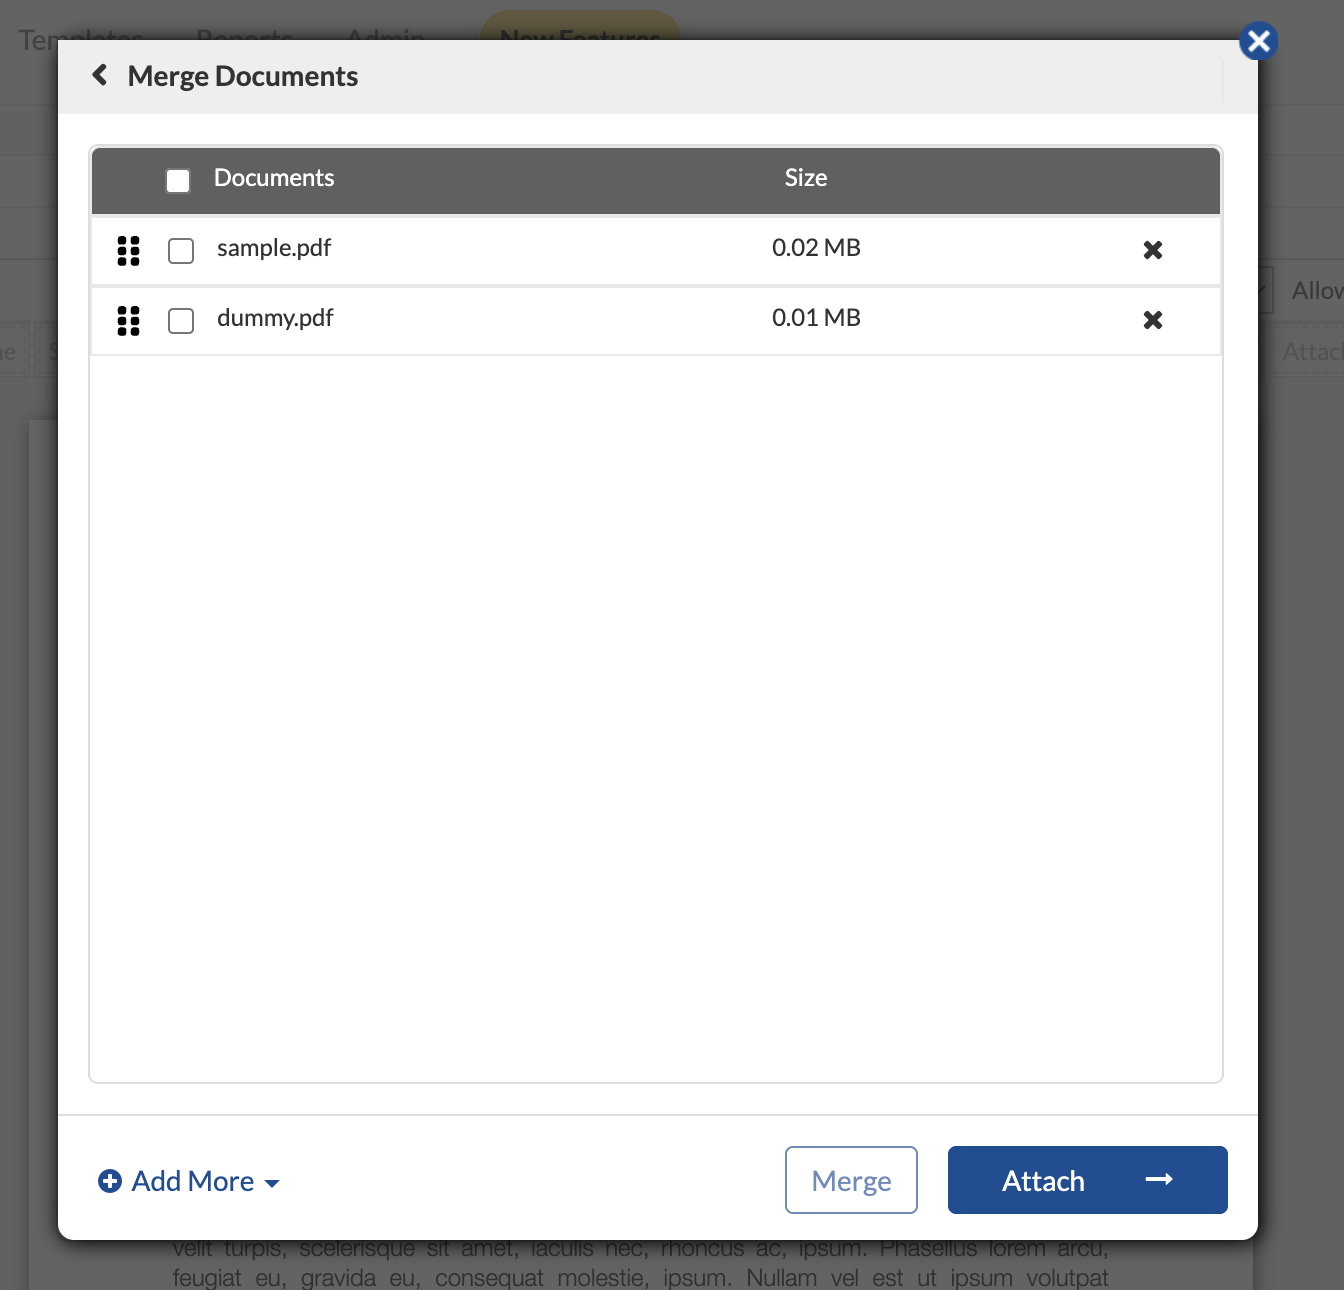Click the plus icon beside Add More
Viewport: 1344px width, 1290px height.
tap(110, 1181)
